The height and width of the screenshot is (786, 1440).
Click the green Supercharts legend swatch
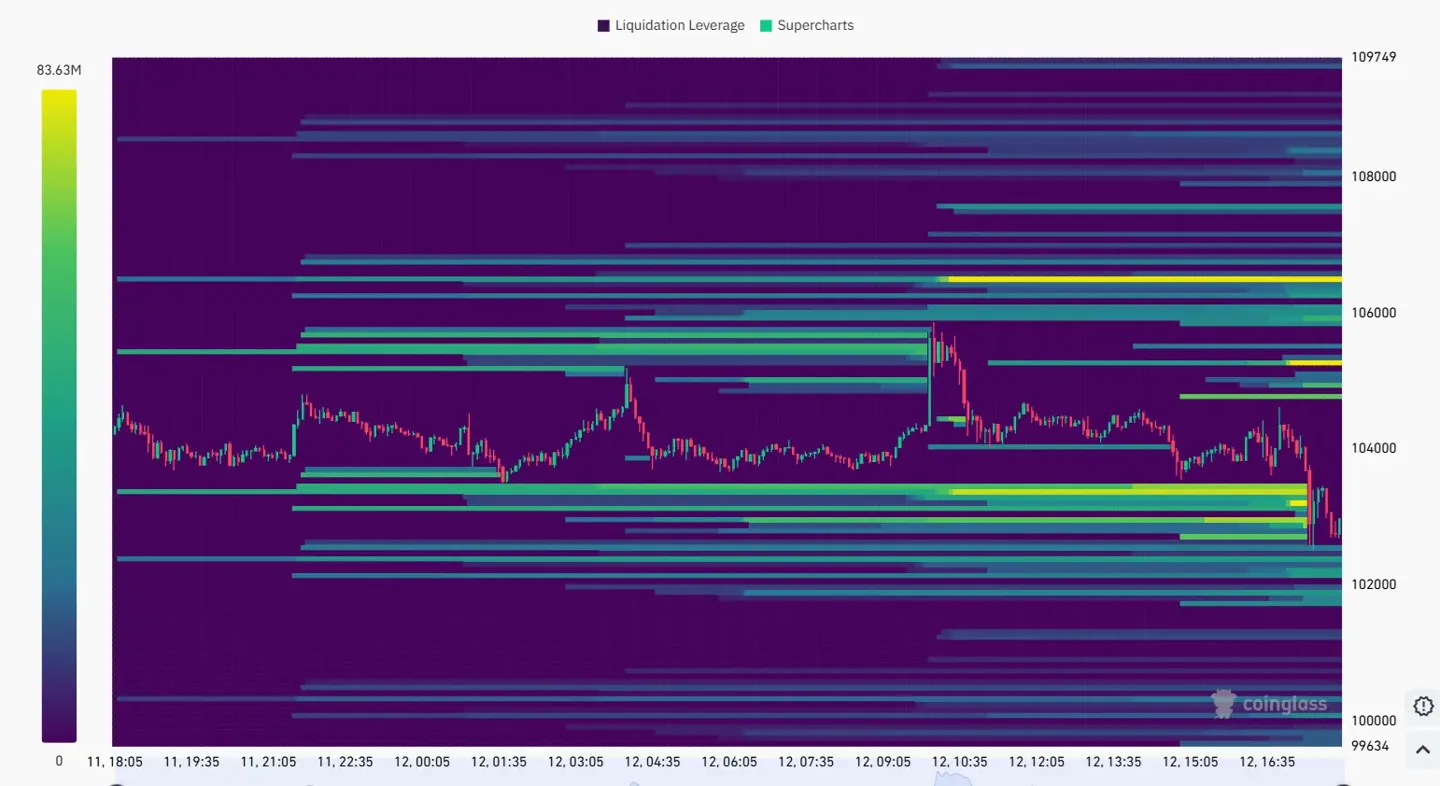pos(767,26)
